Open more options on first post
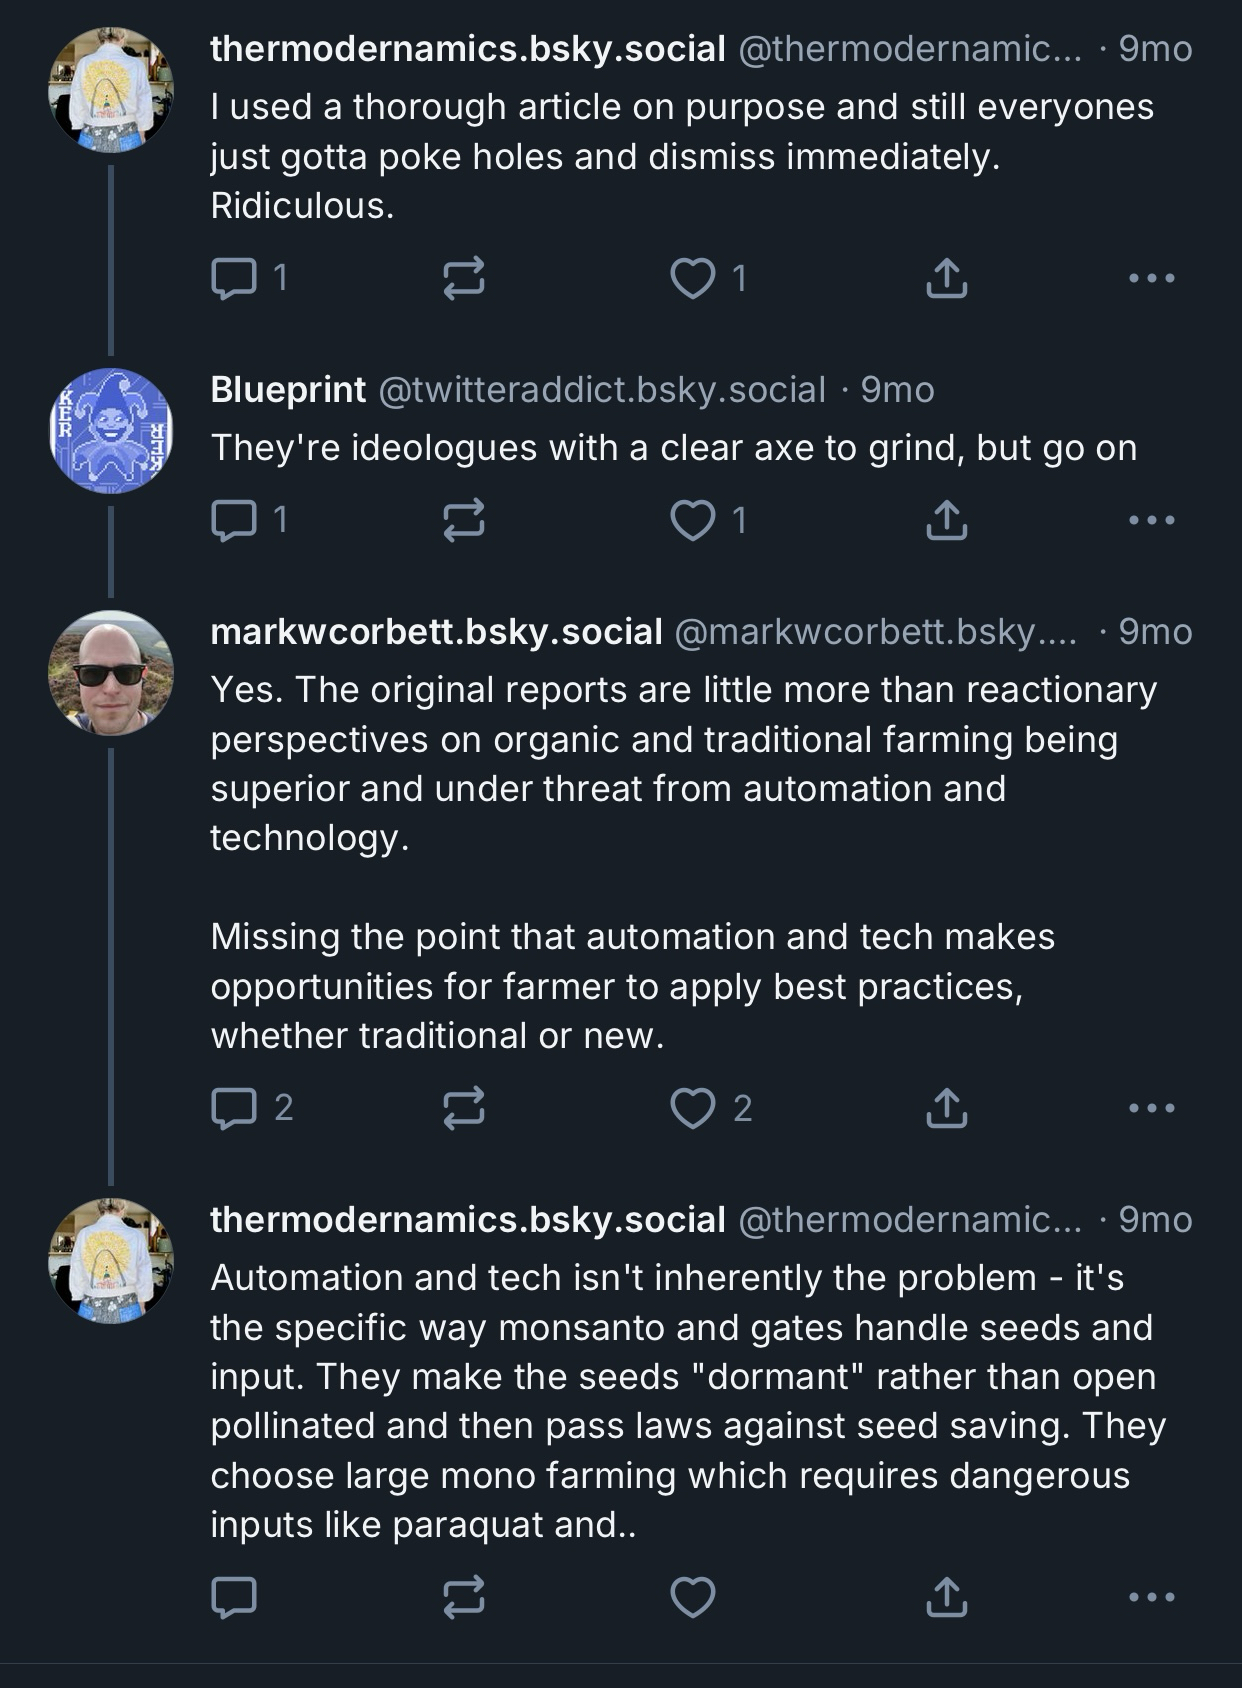The width and height of the screenshot is (1242, 1688). click(x=1151, y=278)
